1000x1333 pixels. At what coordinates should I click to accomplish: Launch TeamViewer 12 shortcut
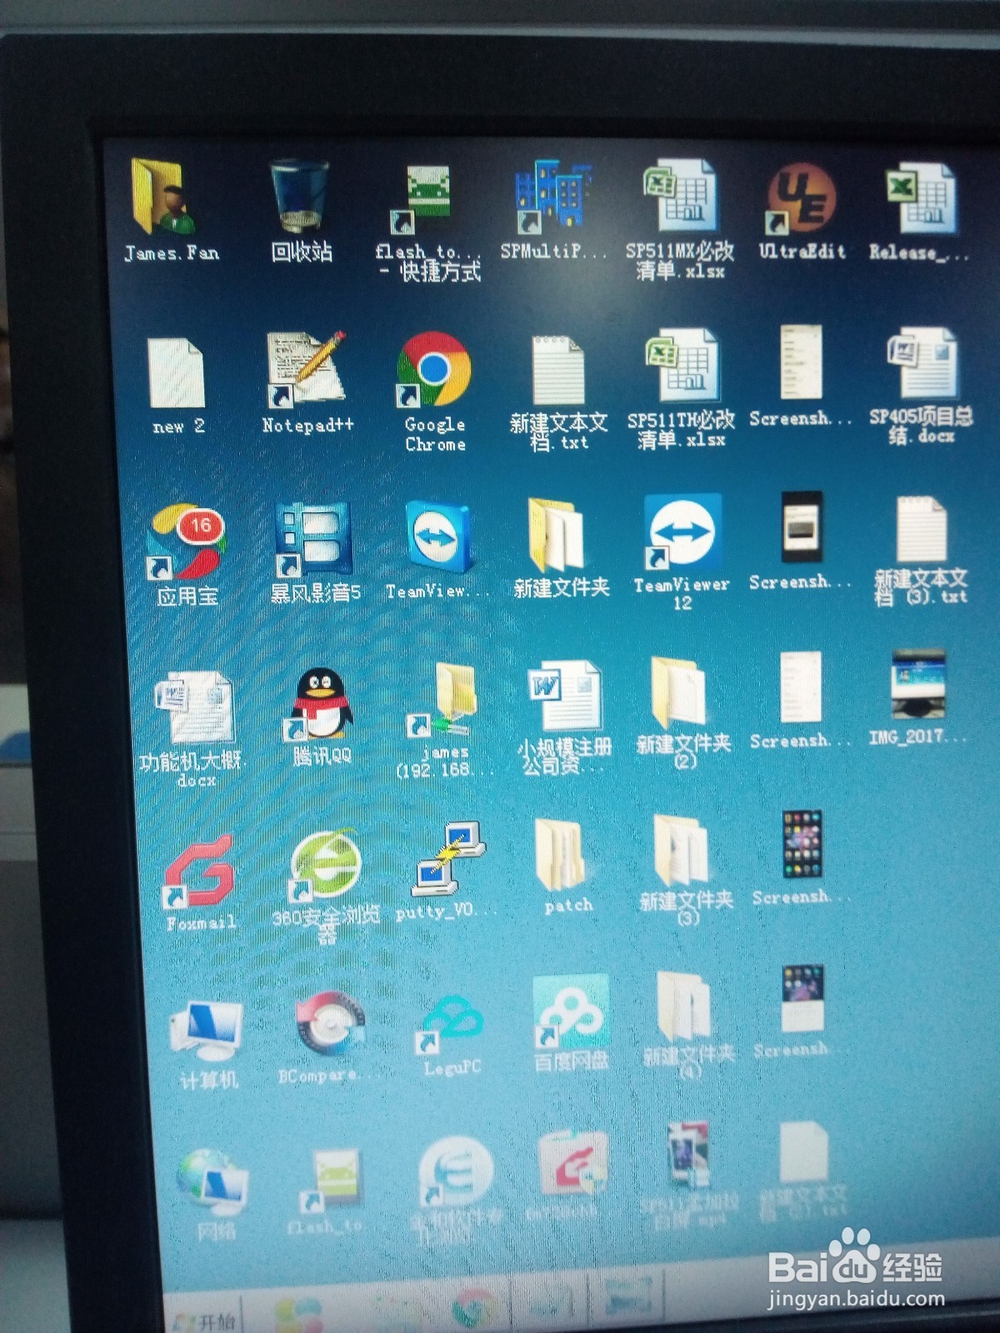tap(682, 552)
